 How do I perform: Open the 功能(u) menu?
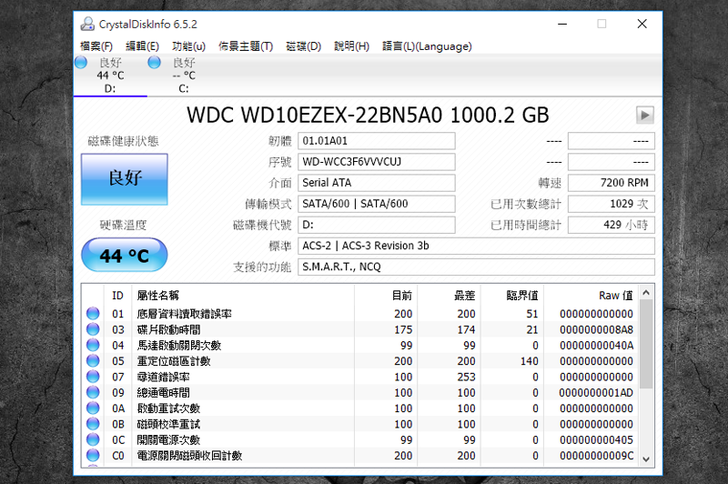(x=188, y=46)
